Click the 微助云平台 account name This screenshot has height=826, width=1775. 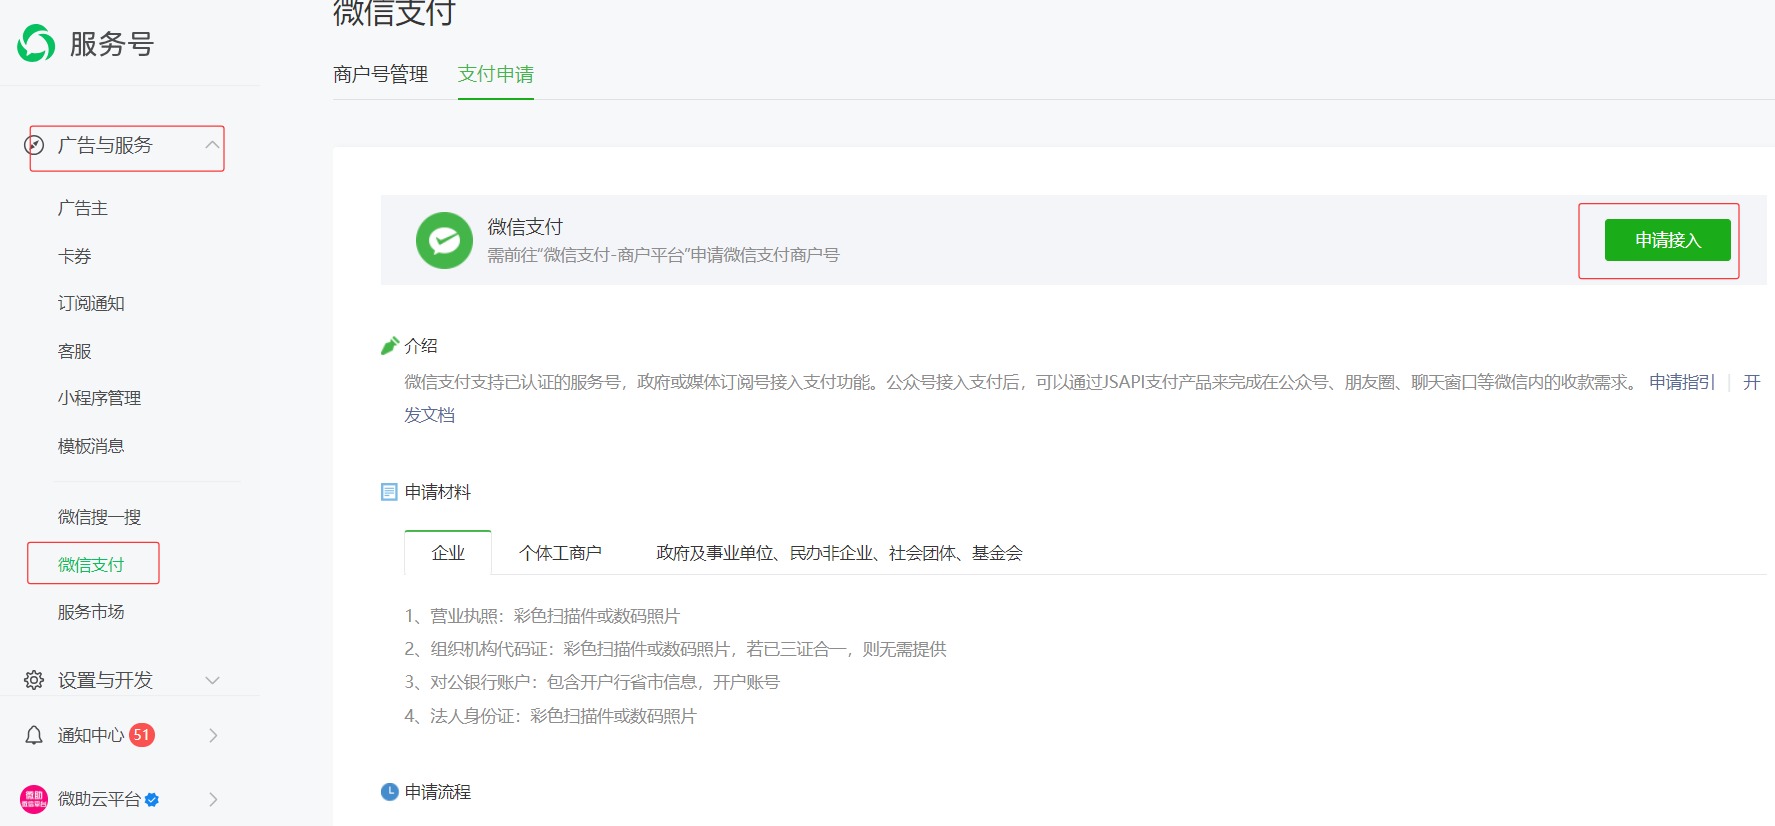point(99,799)
